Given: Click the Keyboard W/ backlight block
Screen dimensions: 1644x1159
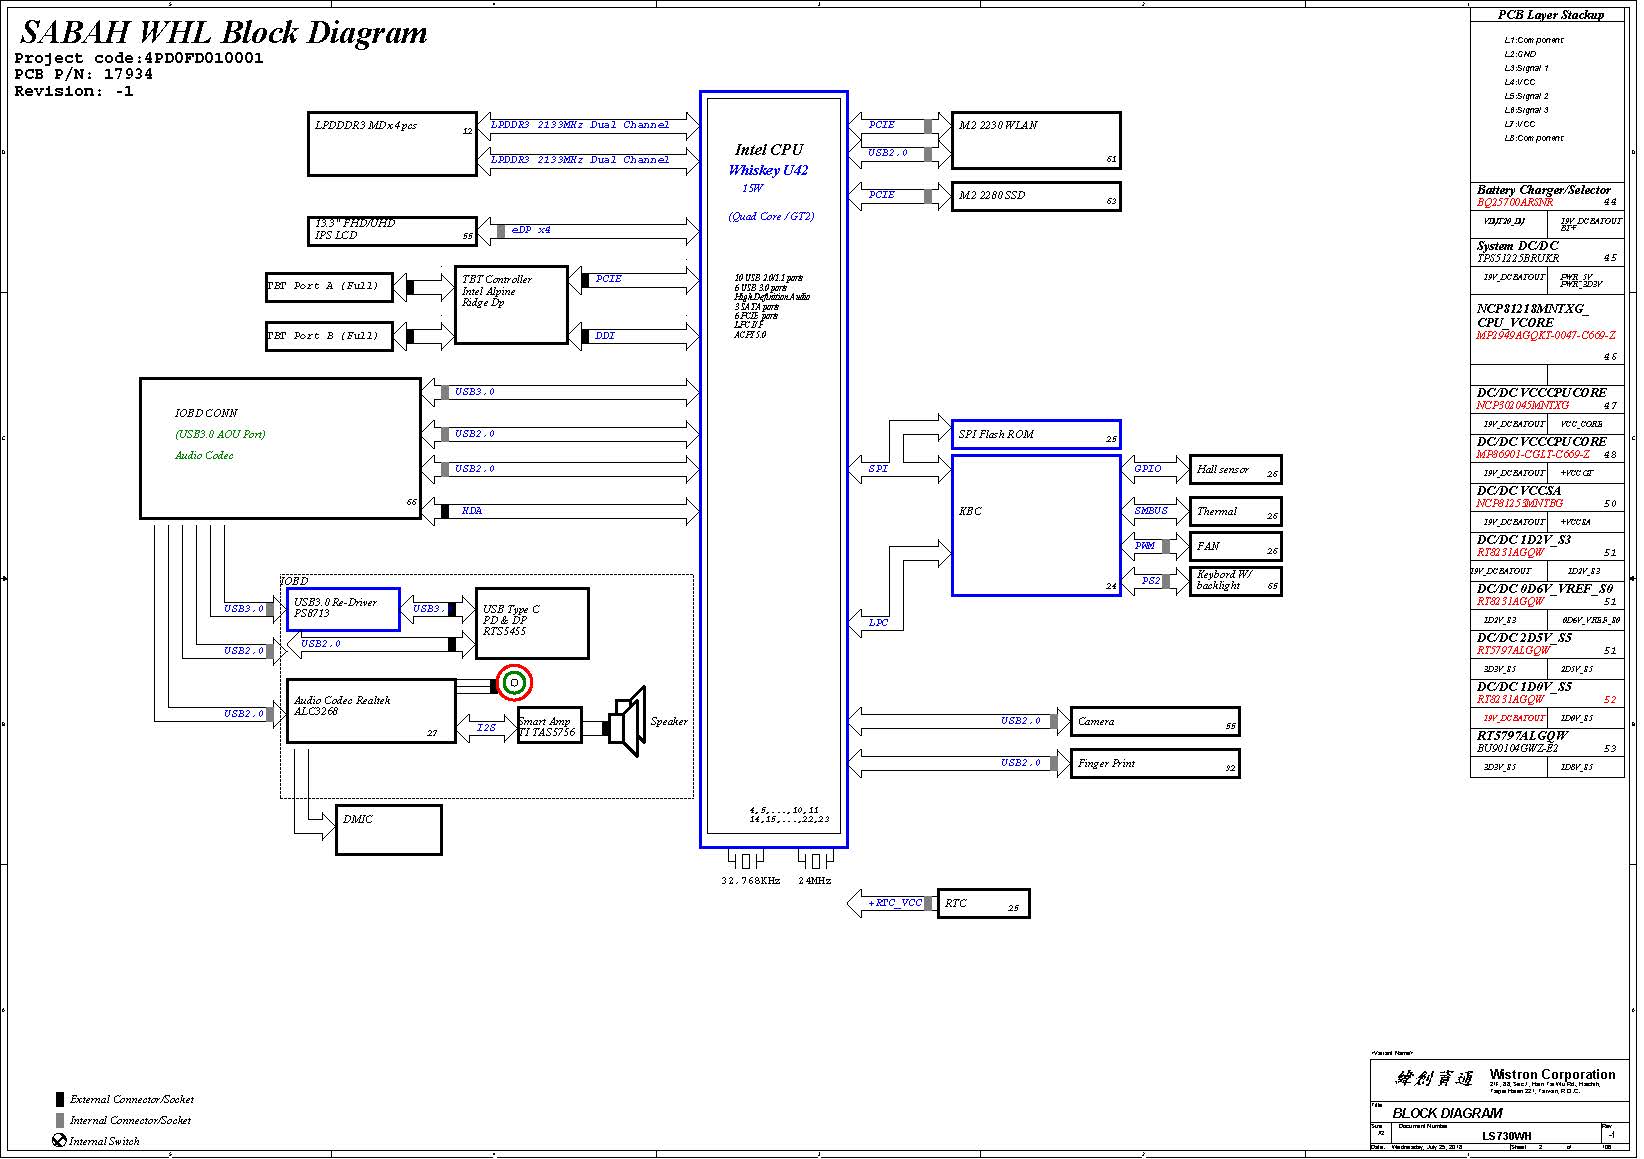Looking at the screenshot, I should point(1235,581).
